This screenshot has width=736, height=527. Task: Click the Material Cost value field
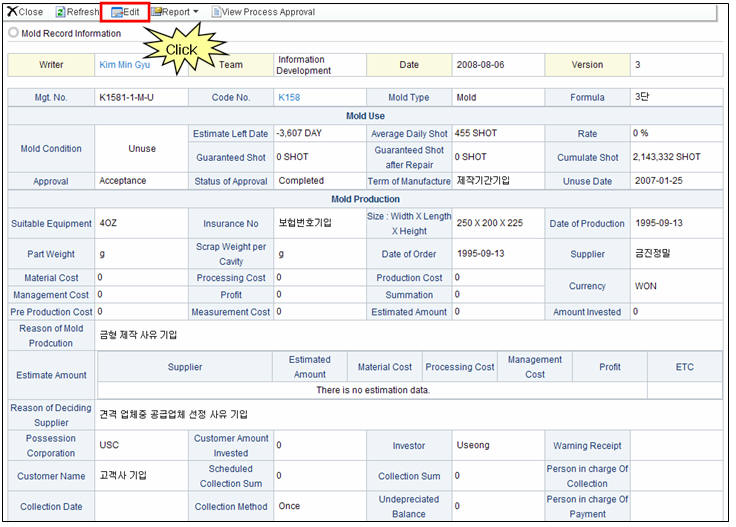point(140,277)
